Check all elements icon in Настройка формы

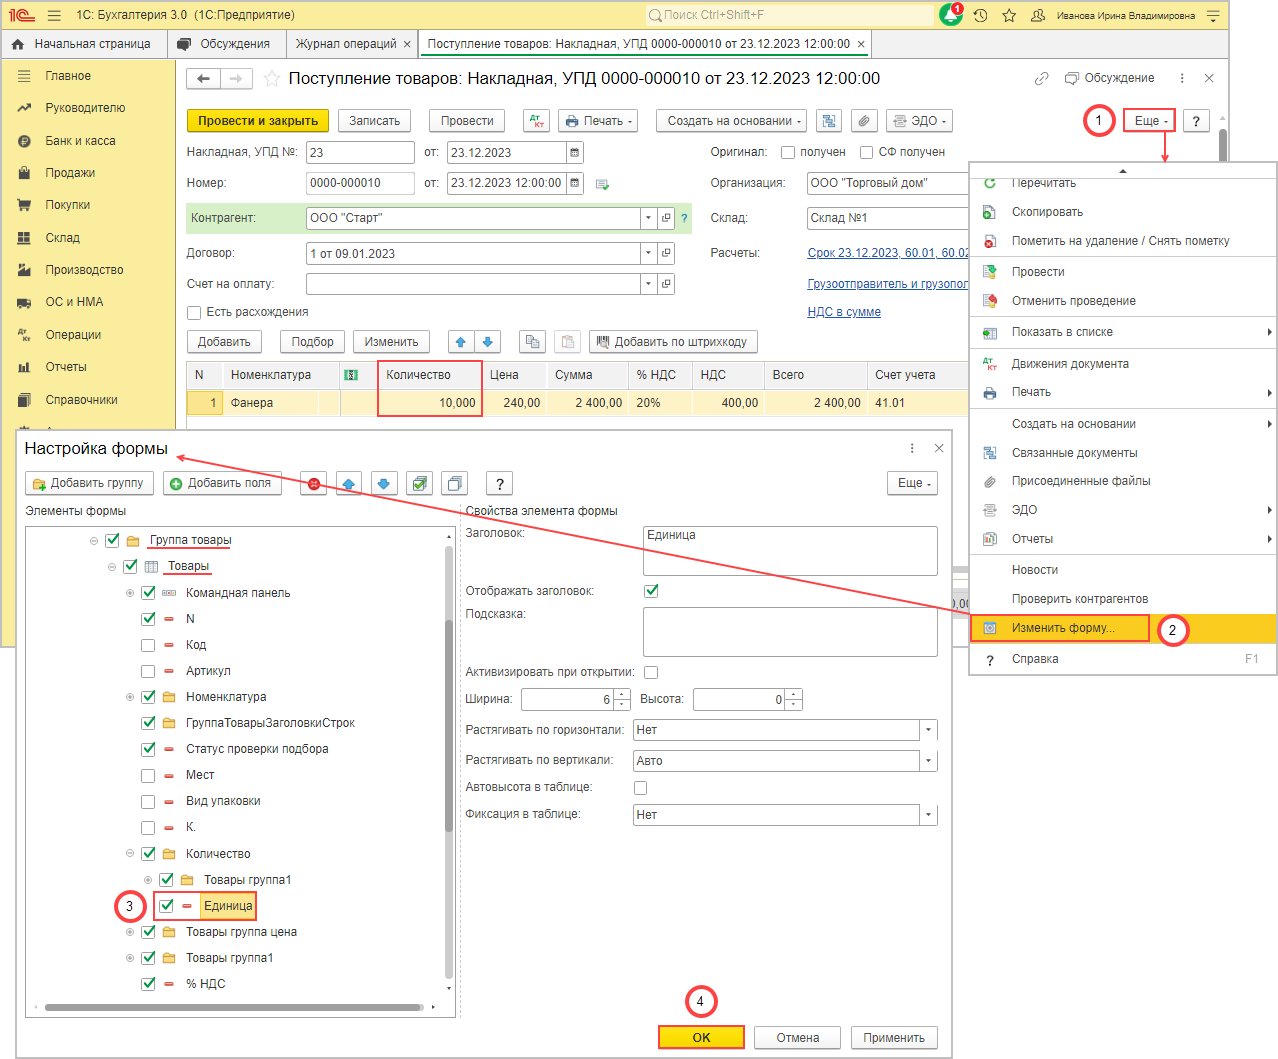click(x=420, y=484)
